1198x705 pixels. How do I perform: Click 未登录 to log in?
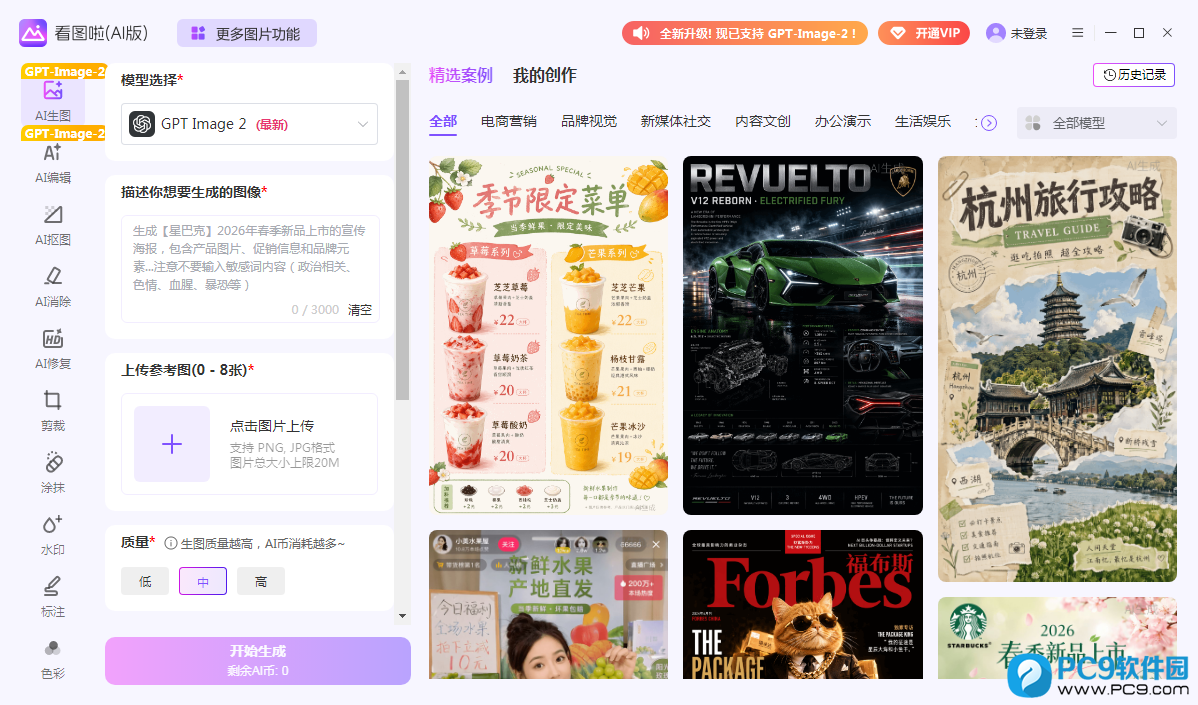[1028, 34]
